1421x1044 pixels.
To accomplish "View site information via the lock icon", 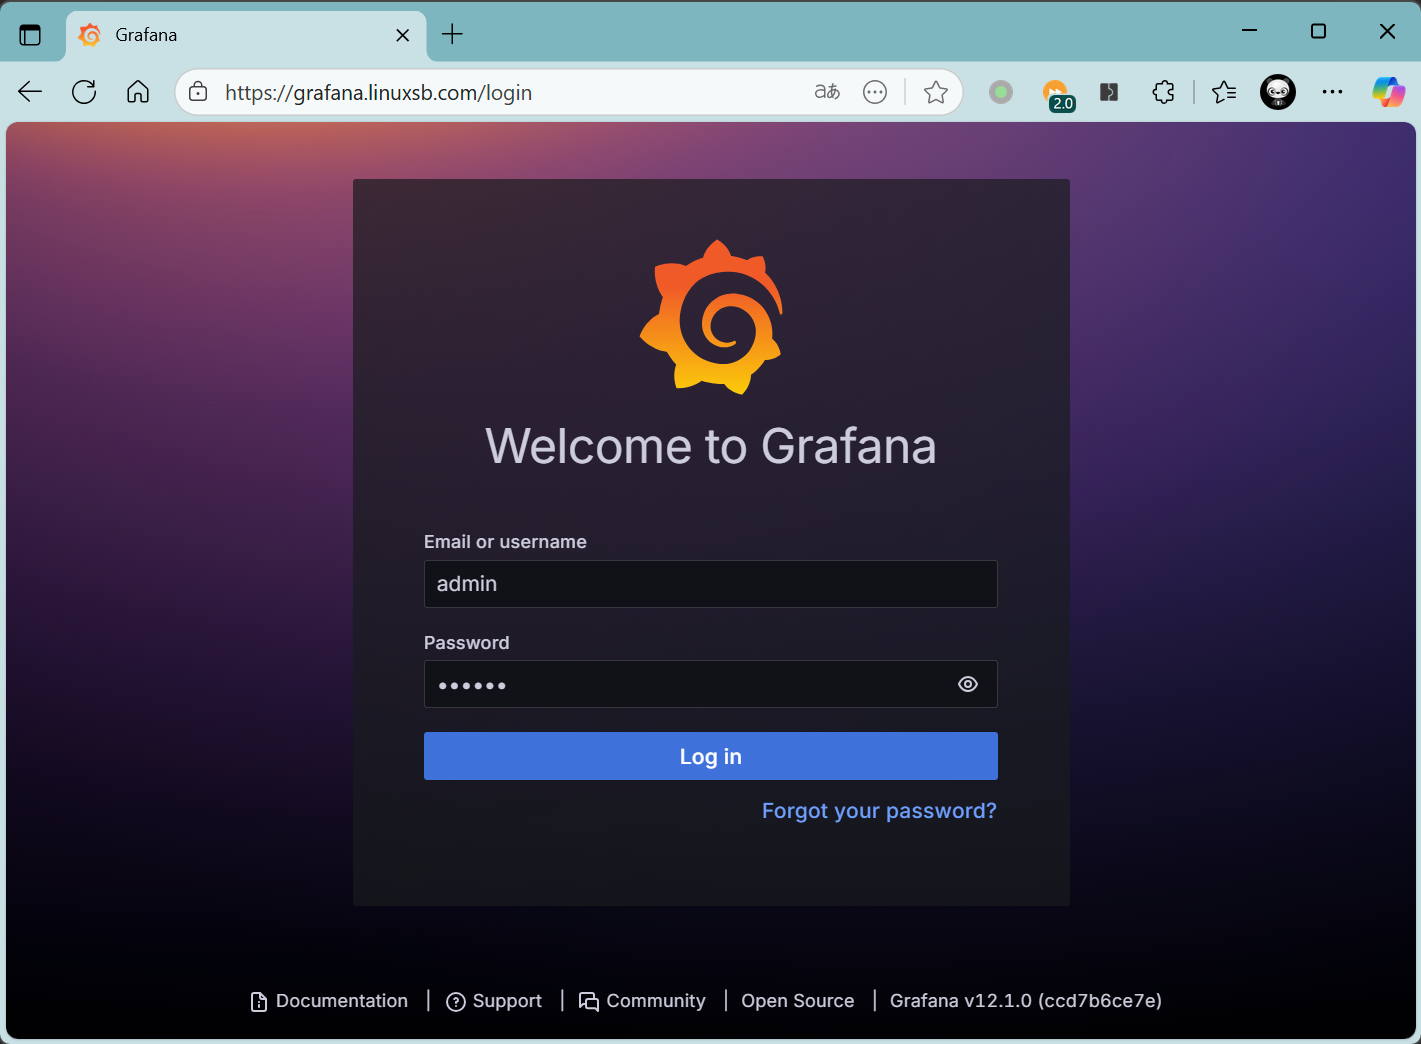I will 198,92.
